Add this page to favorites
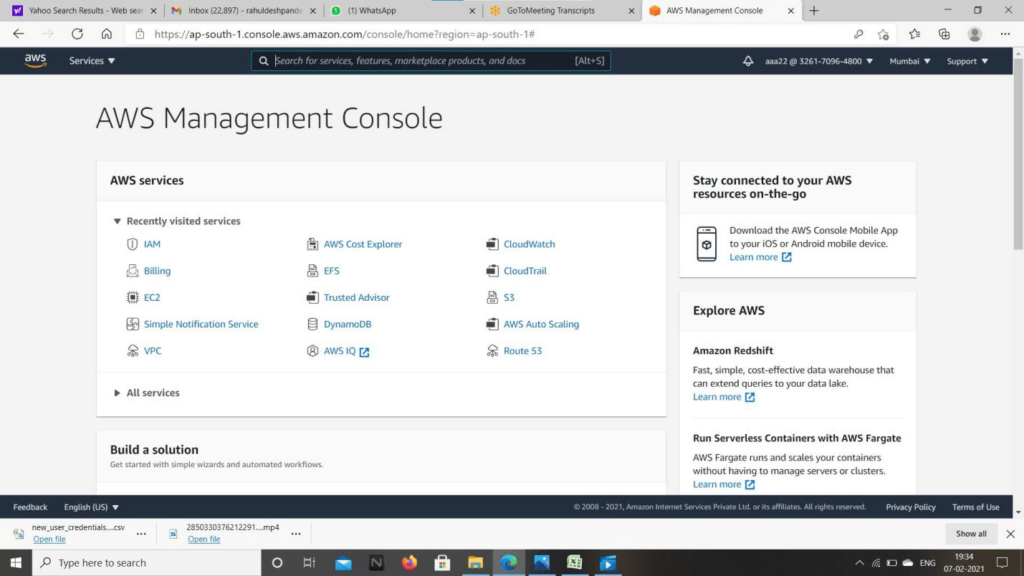 pos(883,34)
